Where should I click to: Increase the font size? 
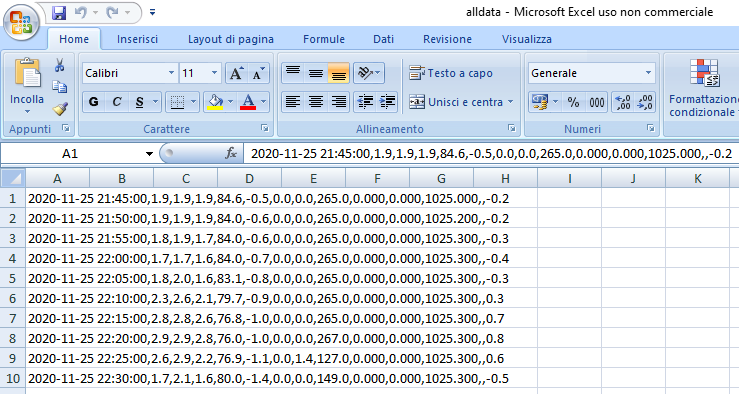tap(237, 73)
